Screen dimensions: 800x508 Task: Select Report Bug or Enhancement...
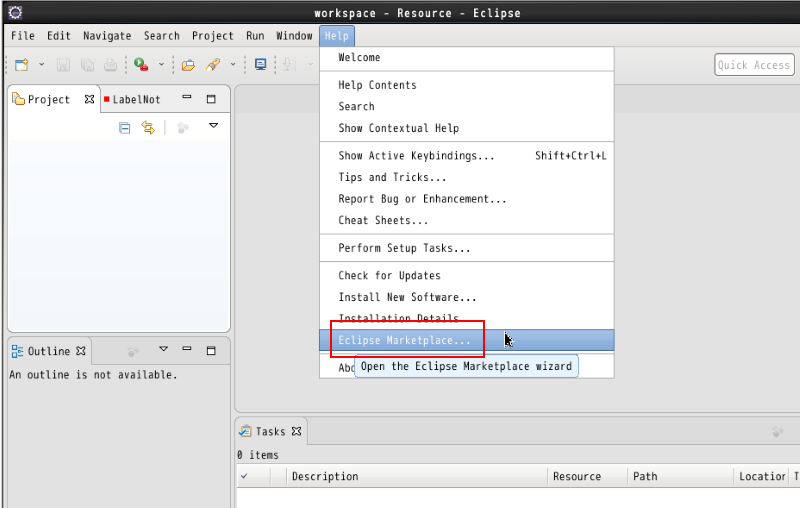467,198
